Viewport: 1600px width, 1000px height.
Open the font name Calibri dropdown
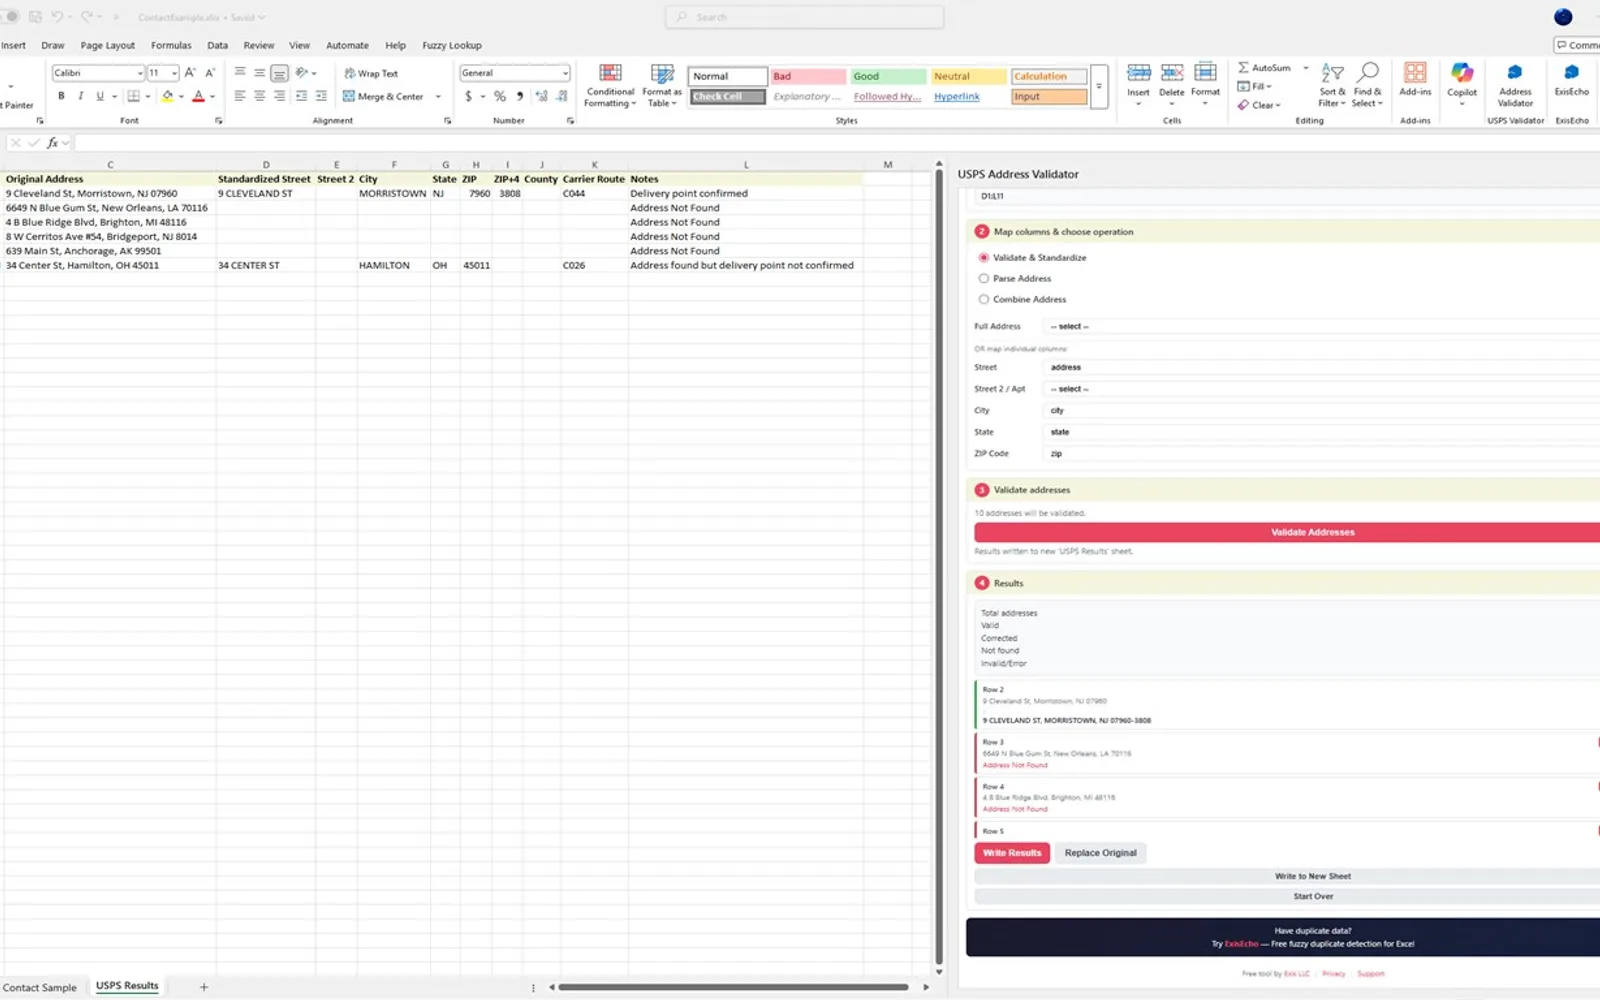(140, 73)
